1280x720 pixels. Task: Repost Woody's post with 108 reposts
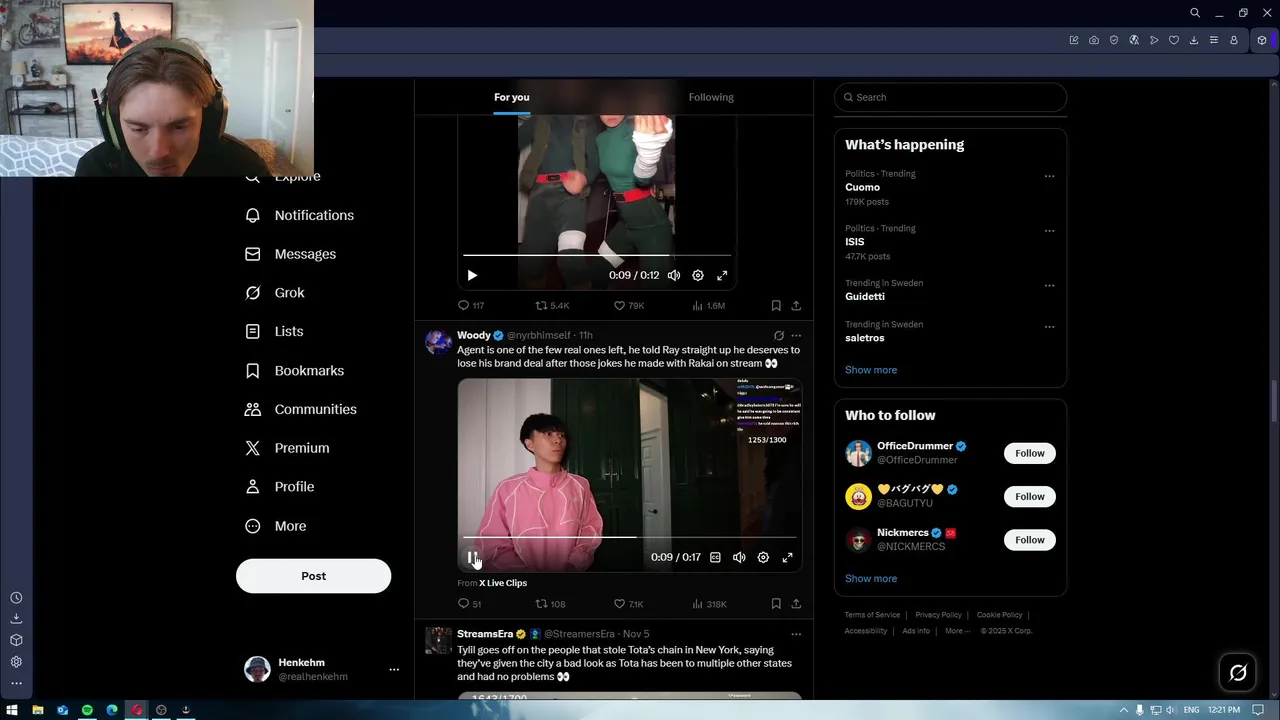(550, 604)
